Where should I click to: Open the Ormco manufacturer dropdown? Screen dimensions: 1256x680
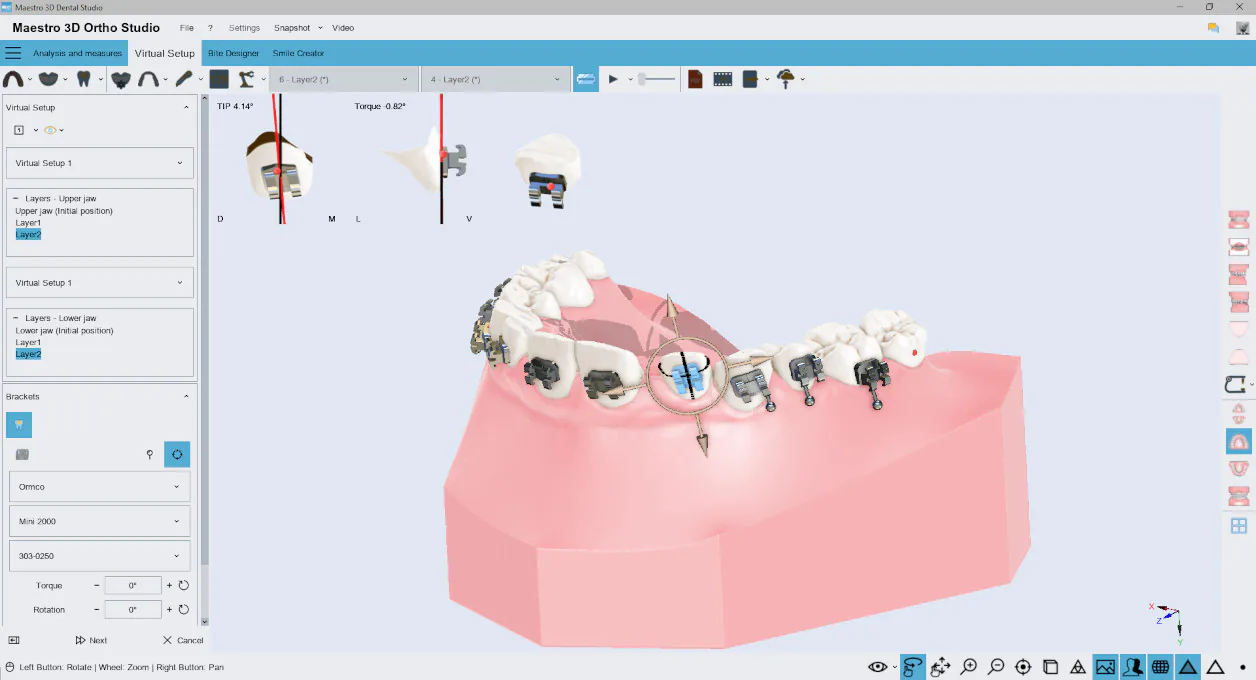[x=99, y=487]
